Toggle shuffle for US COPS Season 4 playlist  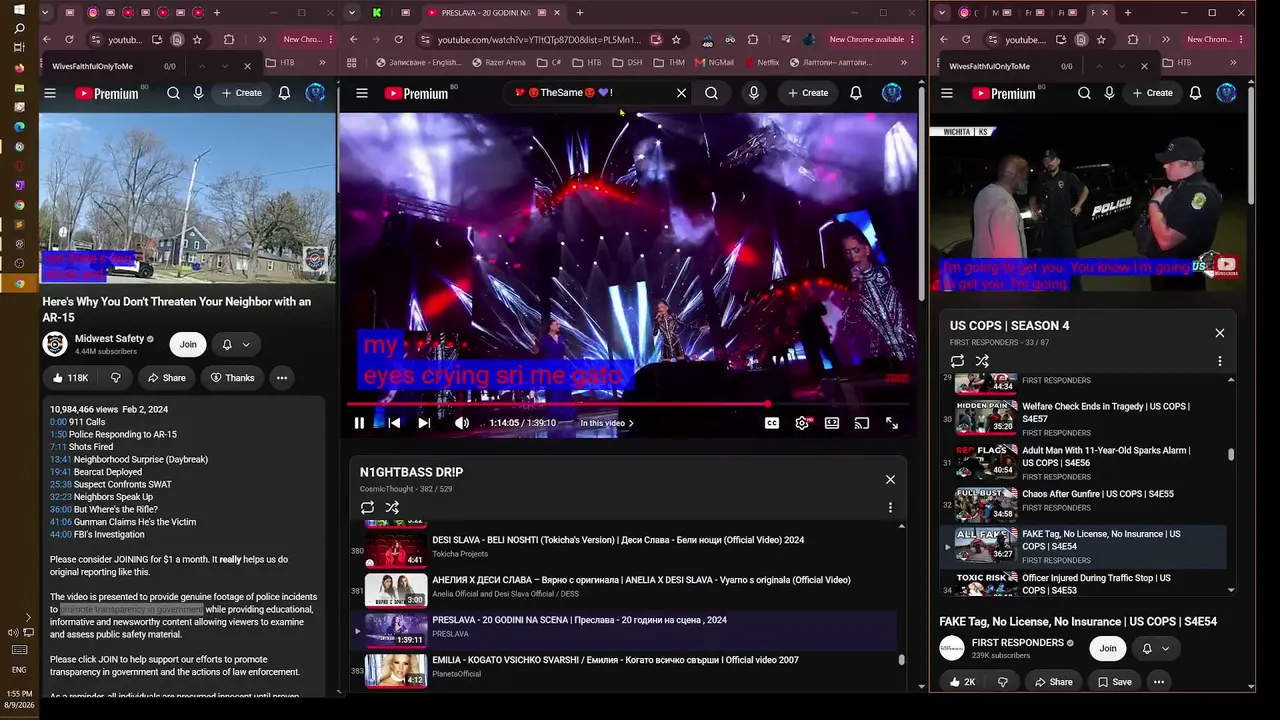982,361
